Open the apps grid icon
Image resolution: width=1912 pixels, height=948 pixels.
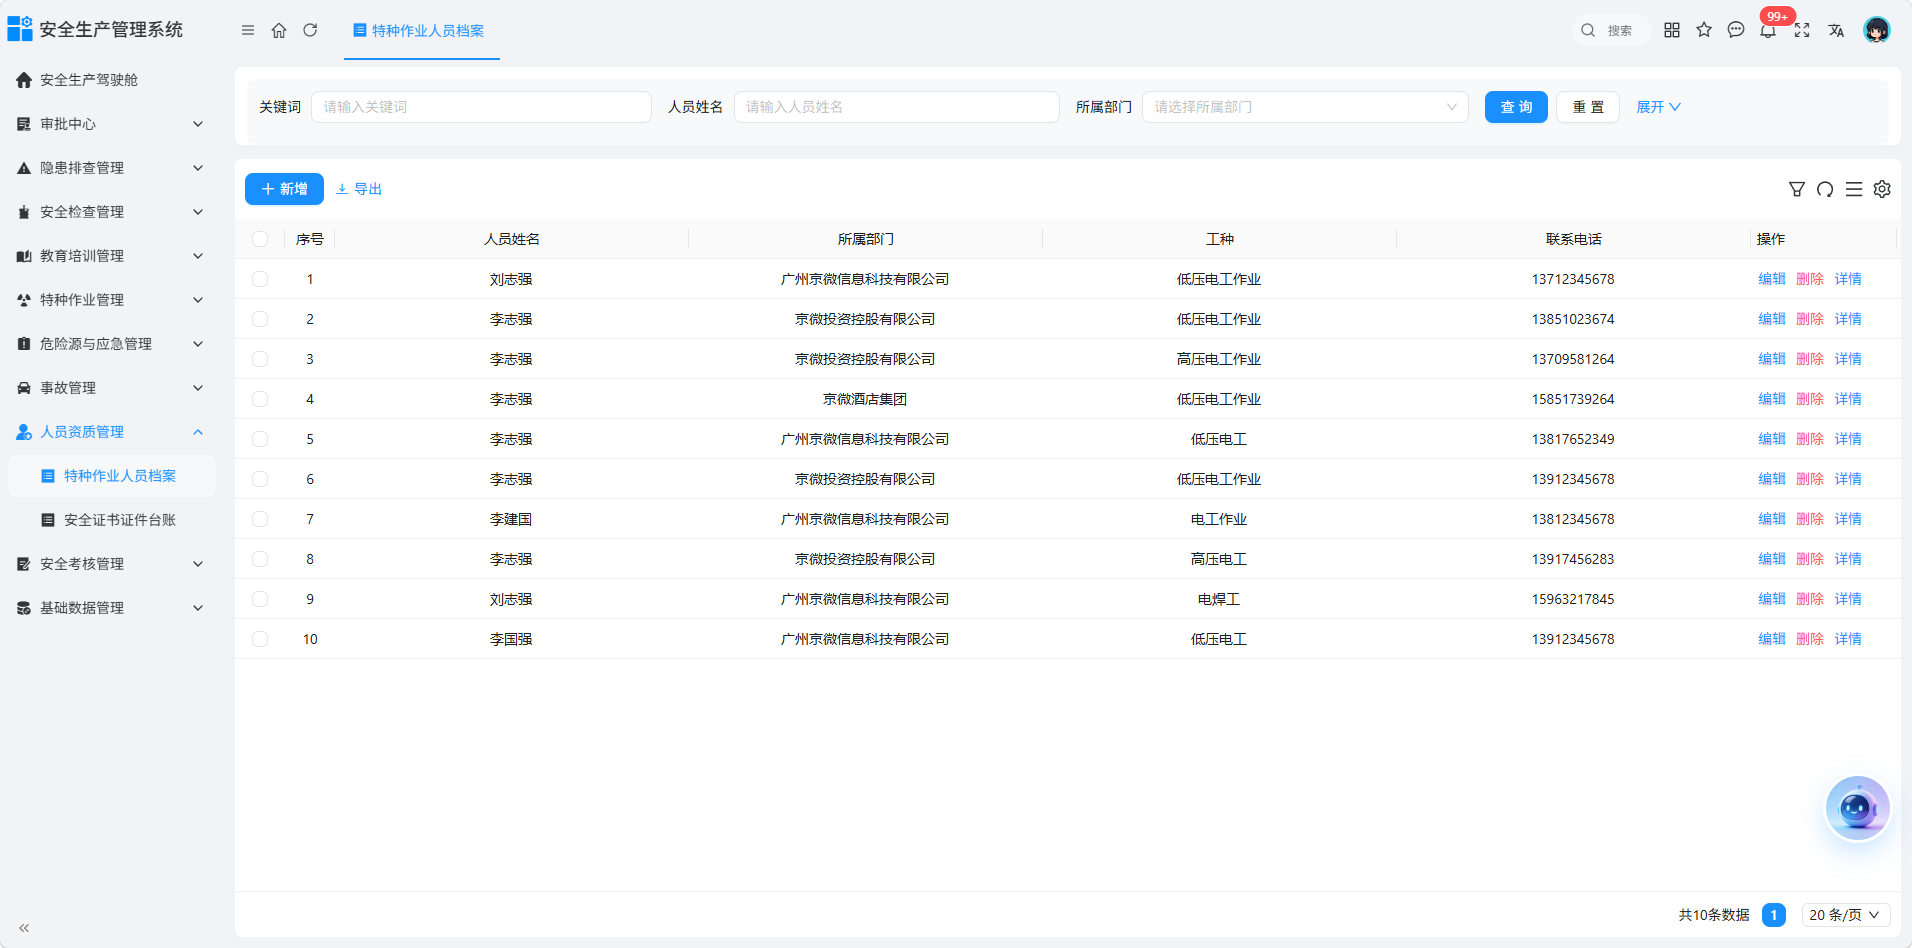(1672, 30)
